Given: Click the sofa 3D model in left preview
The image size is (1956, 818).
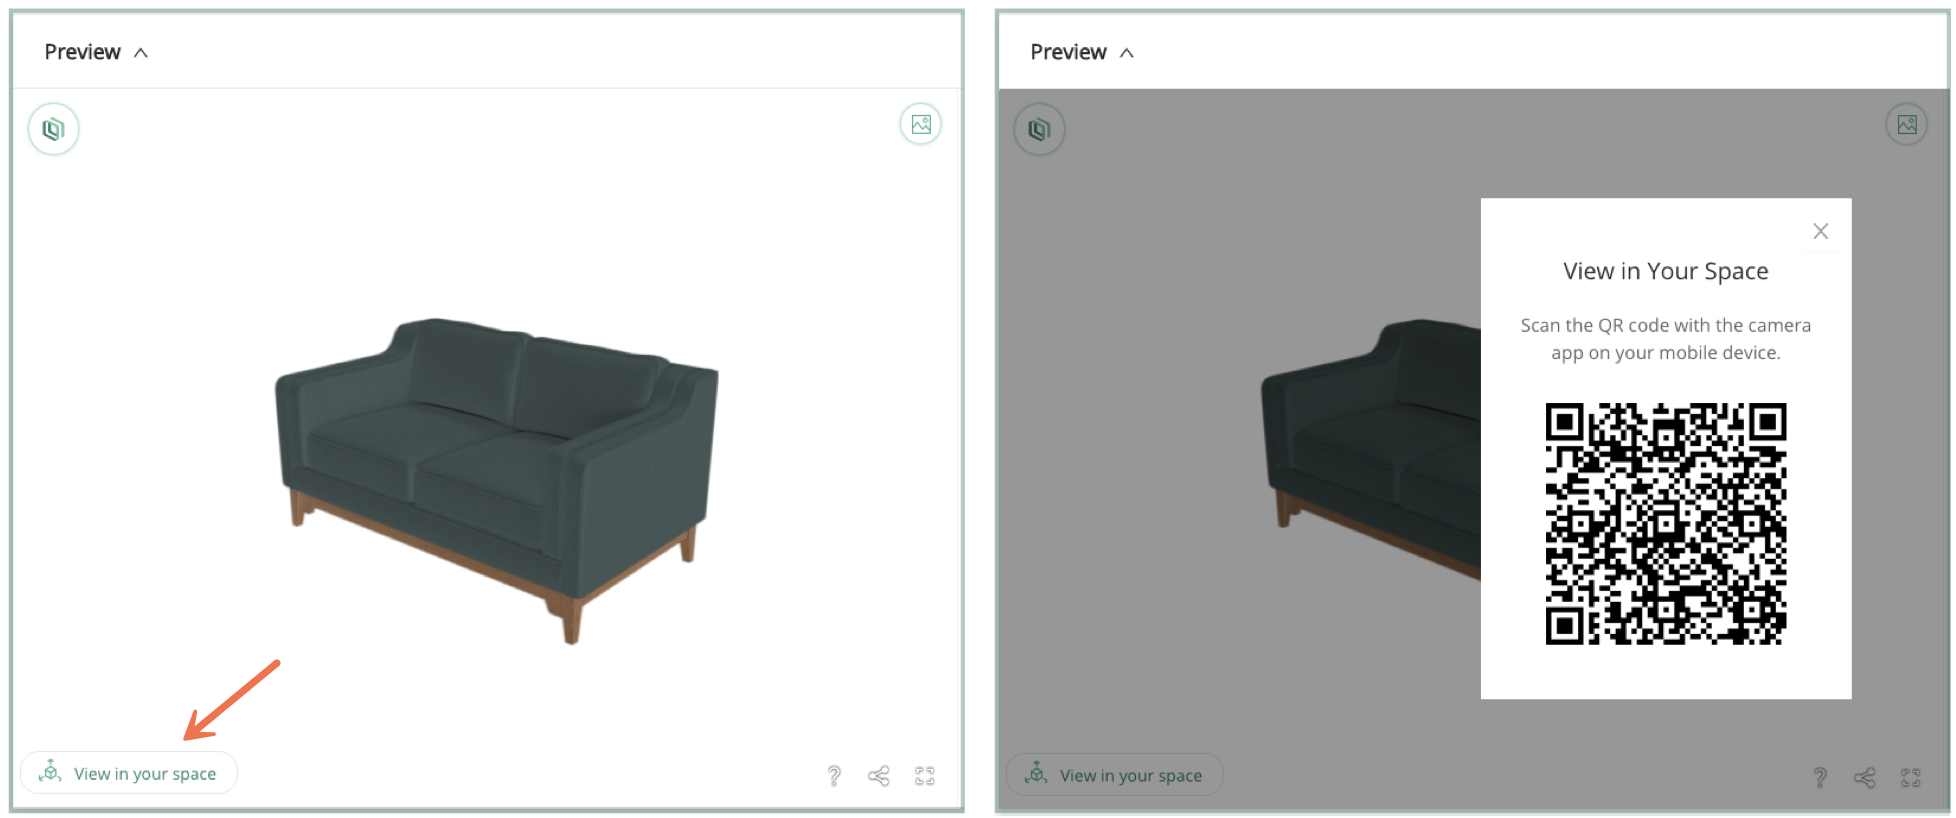Looking at the screenshot, I should tap(497, 478).
